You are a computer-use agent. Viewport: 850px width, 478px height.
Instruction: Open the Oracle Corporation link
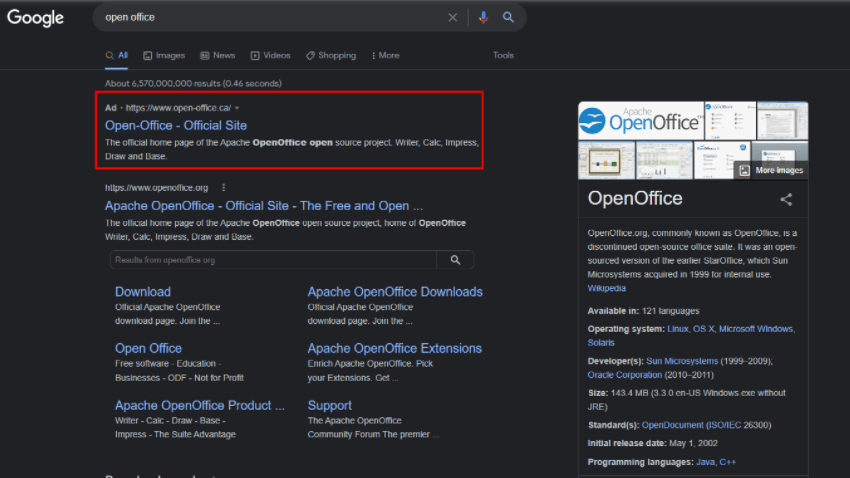[624, 374]
